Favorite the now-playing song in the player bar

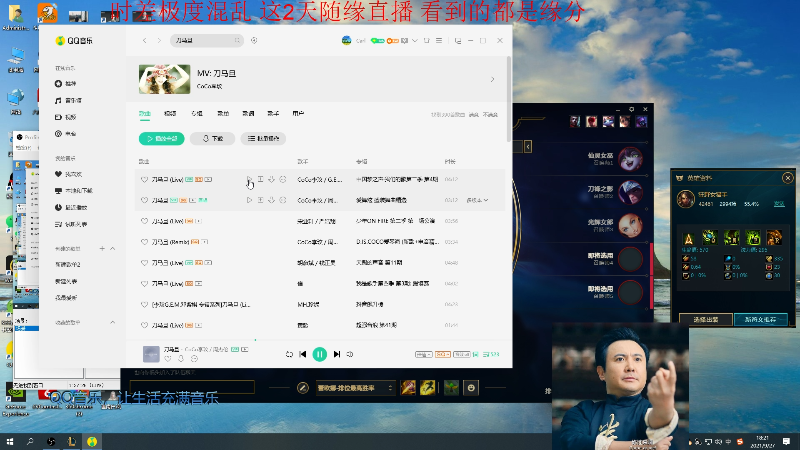167,359
